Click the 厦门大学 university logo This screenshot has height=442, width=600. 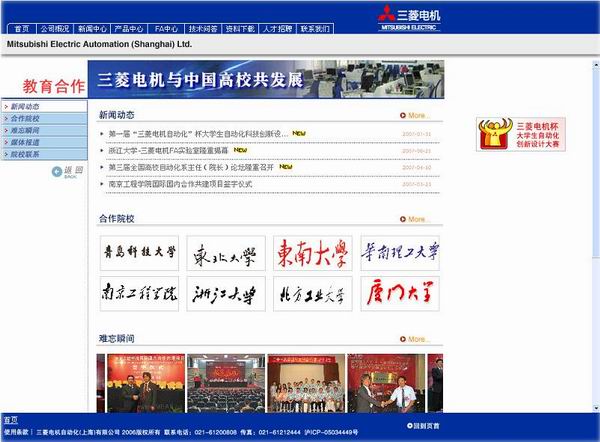(399, 294)
